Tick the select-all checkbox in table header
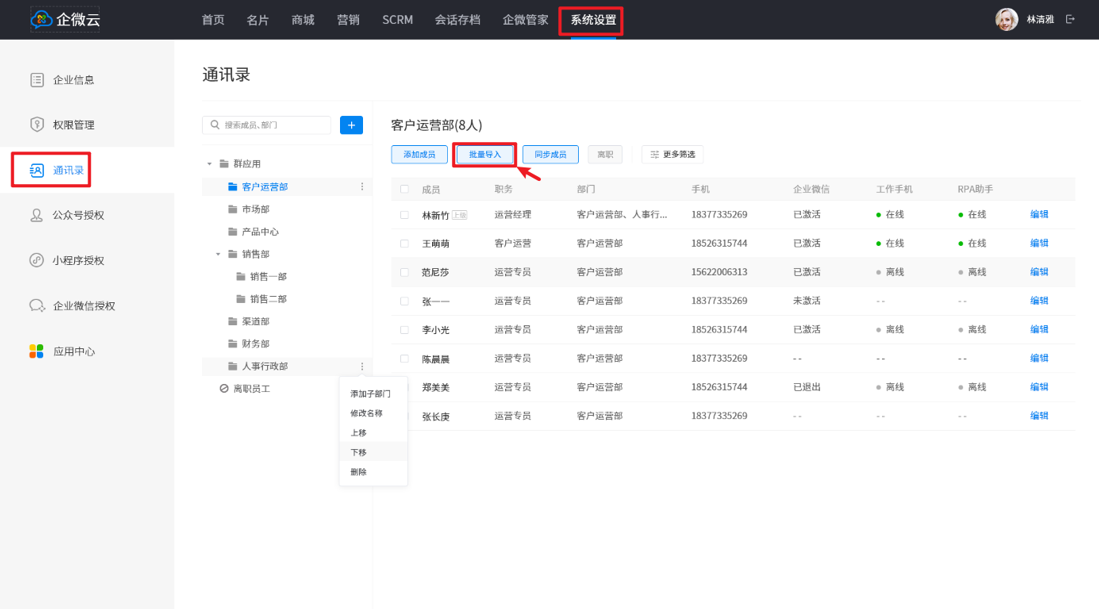 (x=404, y=189)
